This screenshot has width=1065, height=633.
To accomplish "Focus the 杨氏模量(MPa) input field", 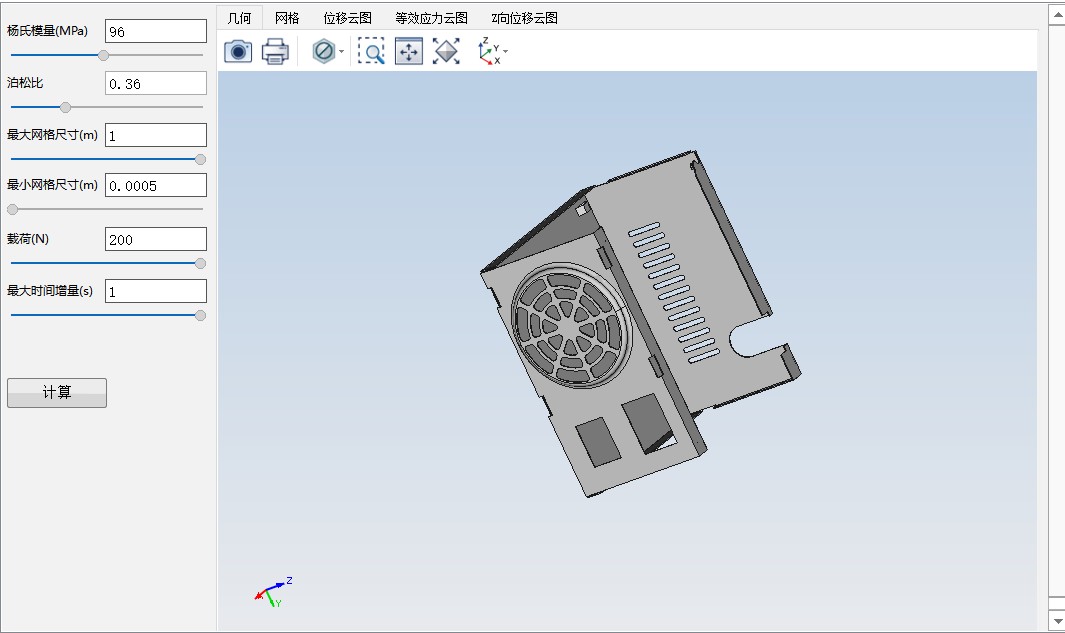I will [156, 31].
